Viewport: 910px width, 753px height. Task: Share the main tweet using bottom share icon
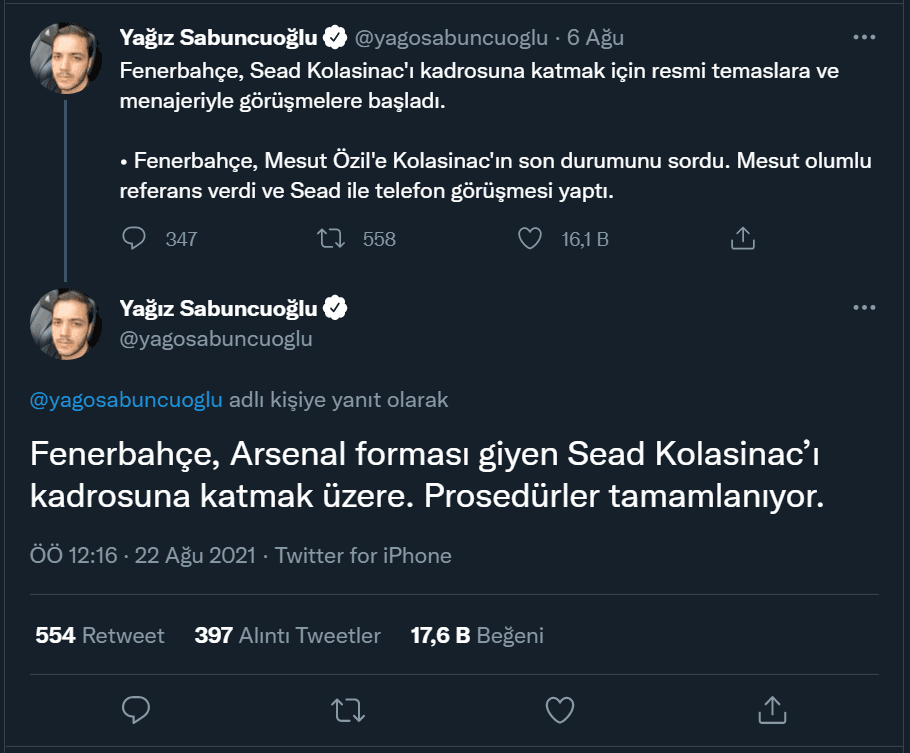point(772,710)
